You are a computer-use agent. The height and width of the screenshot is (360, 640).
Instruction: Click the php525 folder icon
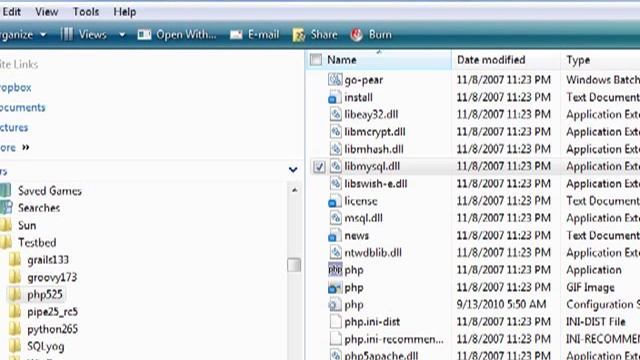pyautogui.click(x=15, y=294)
